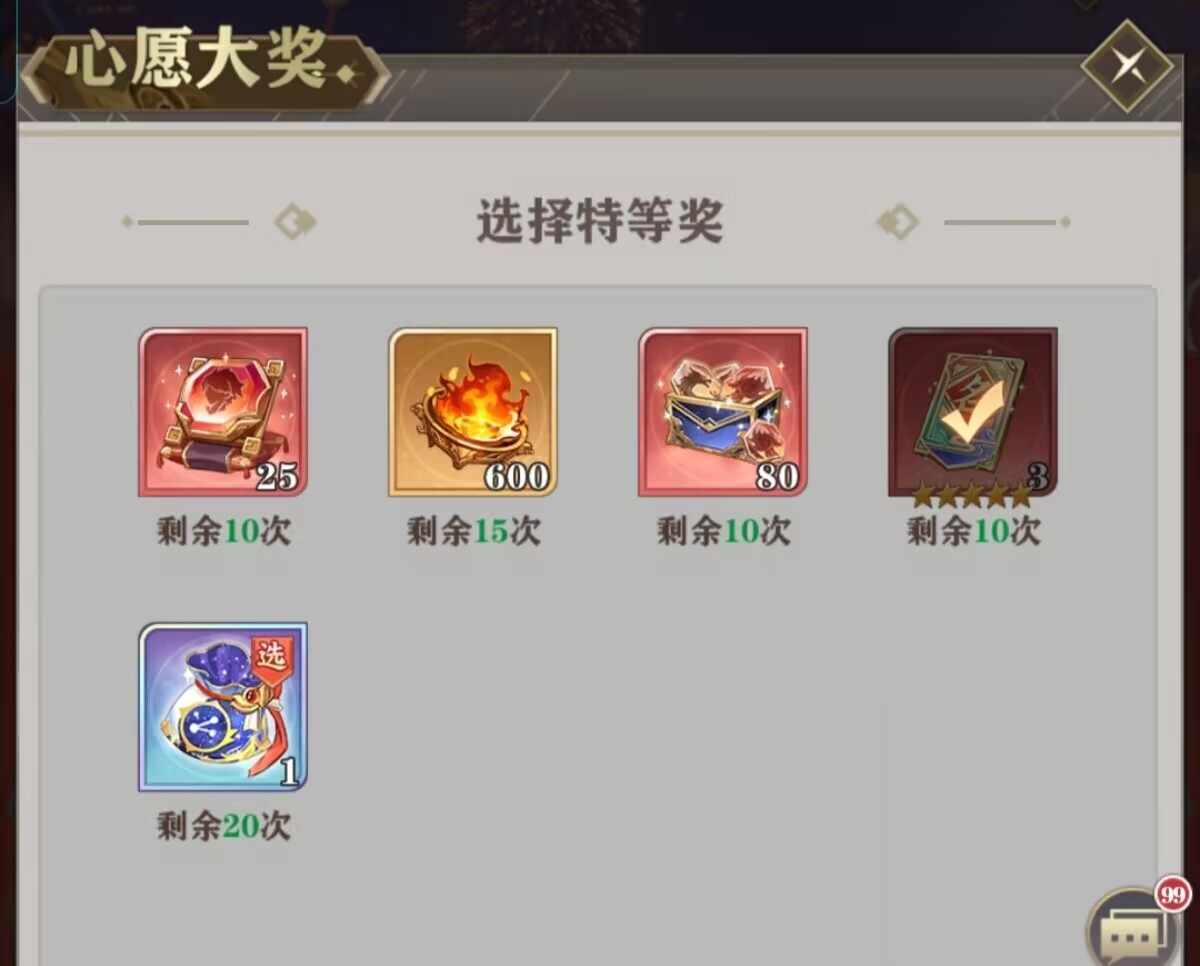Click 剩余15次 under the flame reward
The image size is (1200, 966).
(473, 531)
